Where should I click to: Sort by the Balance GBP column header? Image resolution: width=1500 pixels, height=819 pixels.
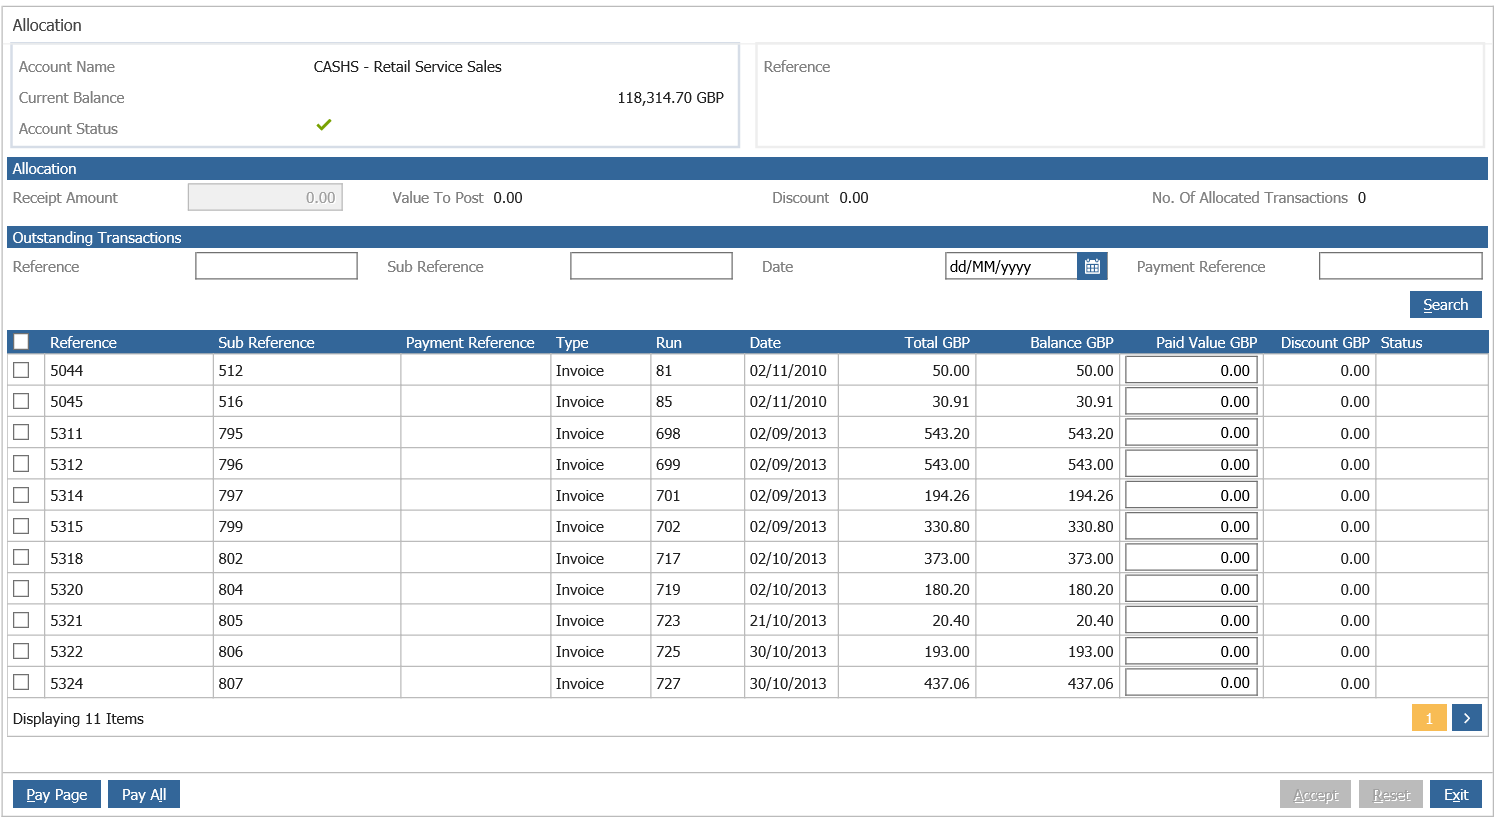click(1071, 342)
